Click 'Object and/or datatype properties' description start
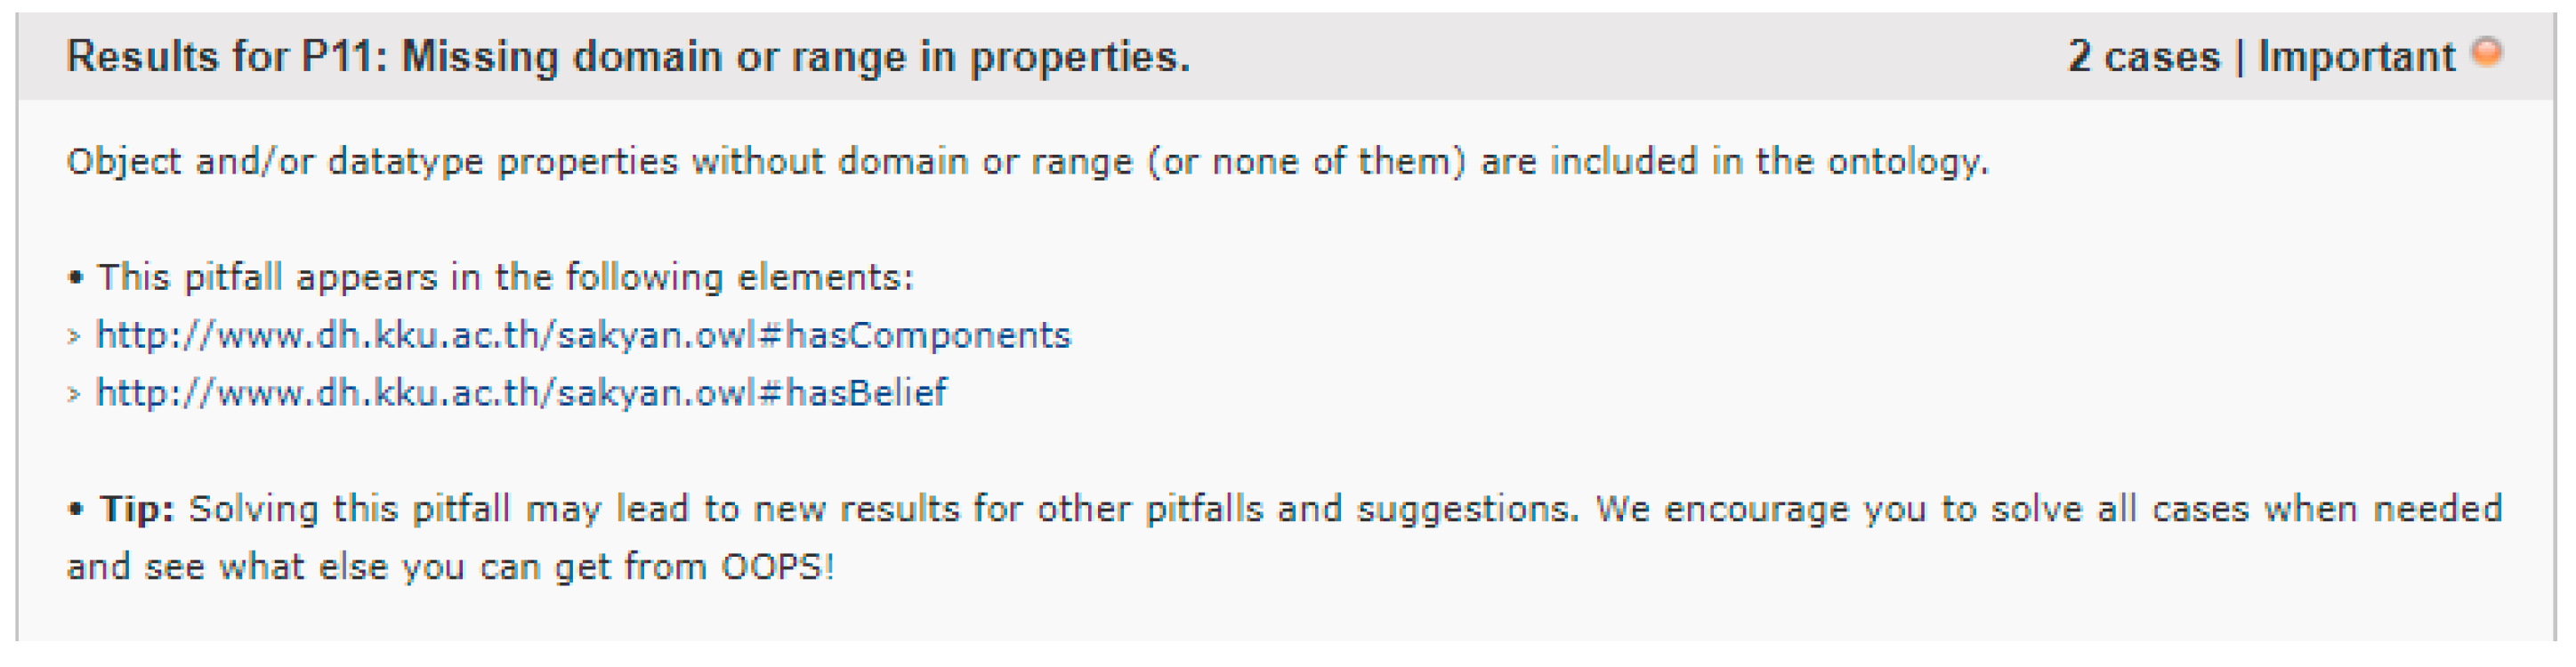 [371, 162]
